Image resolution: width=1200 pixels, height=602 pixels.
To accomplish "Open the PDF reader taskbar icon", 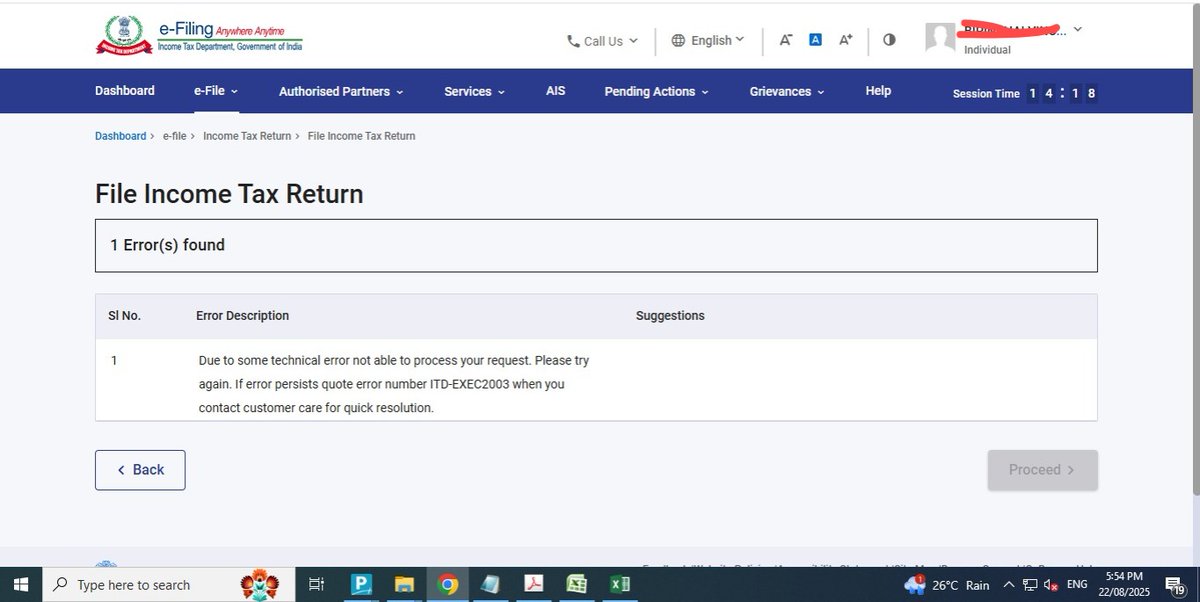I will coord(534,585).
